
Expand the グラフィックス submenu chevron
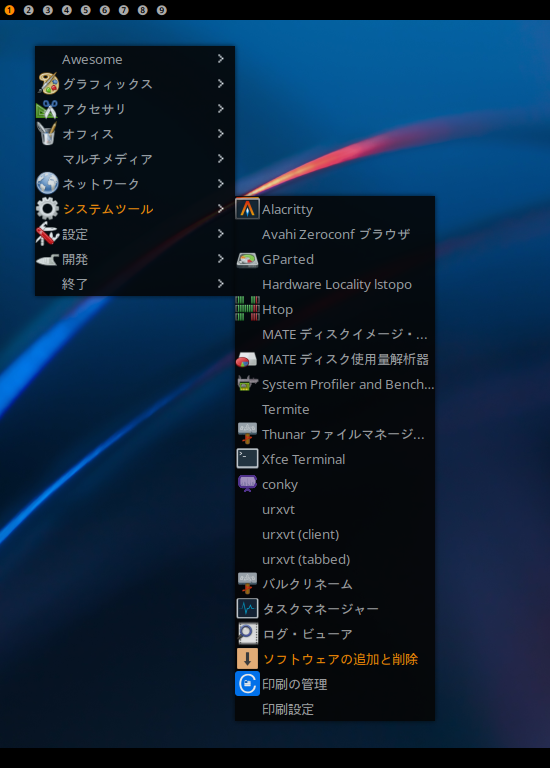[221, 84]
